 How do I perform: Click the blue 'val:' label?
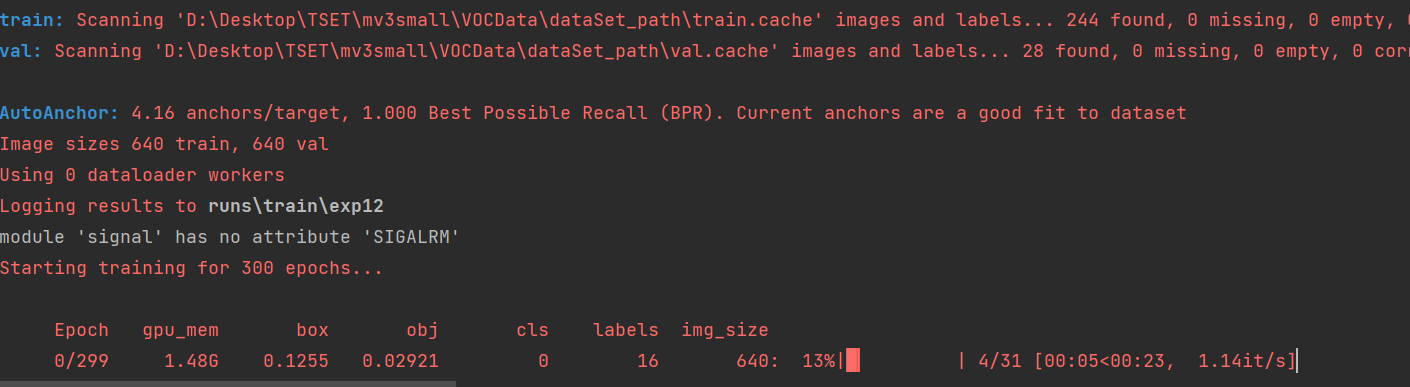pyautogui.click(x=20, y=50)
